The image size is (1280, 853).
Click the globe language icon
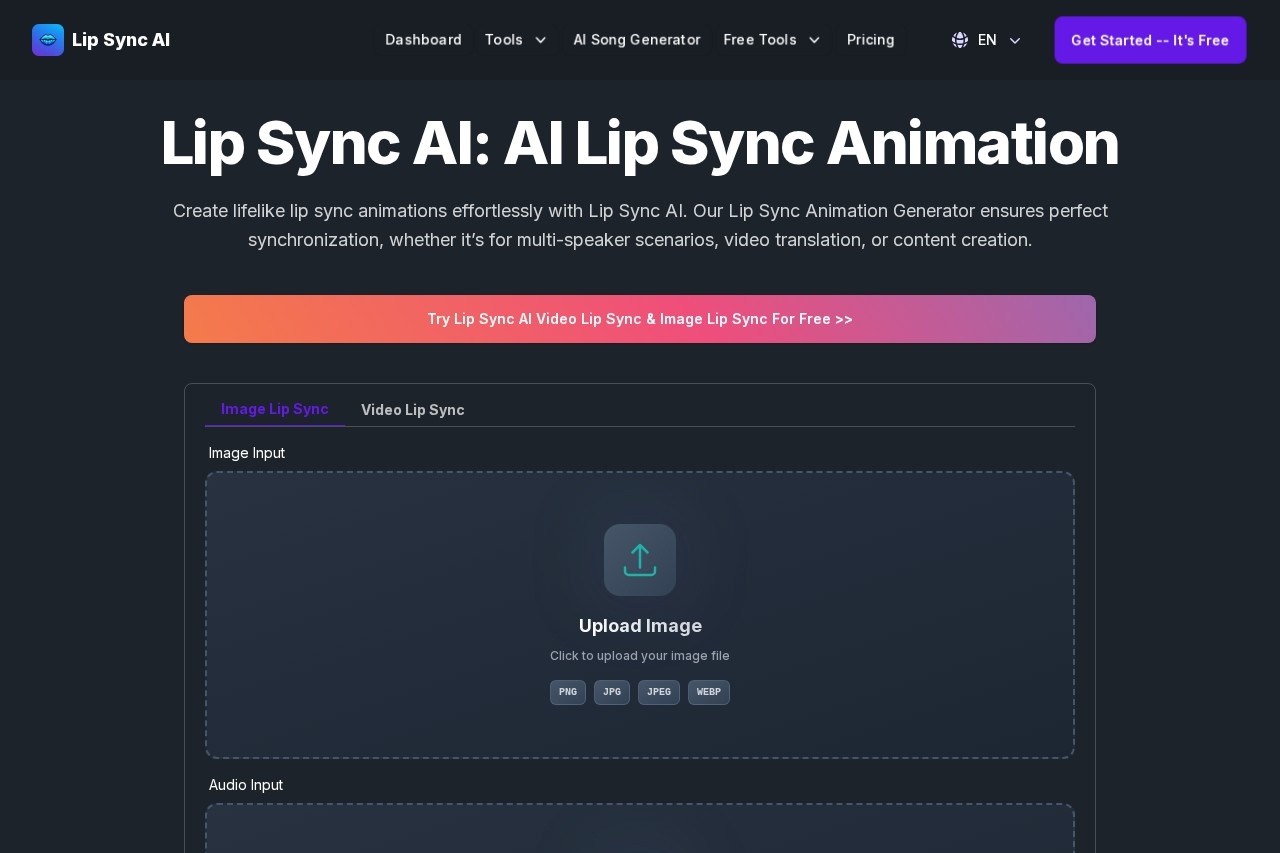[959, 40]
